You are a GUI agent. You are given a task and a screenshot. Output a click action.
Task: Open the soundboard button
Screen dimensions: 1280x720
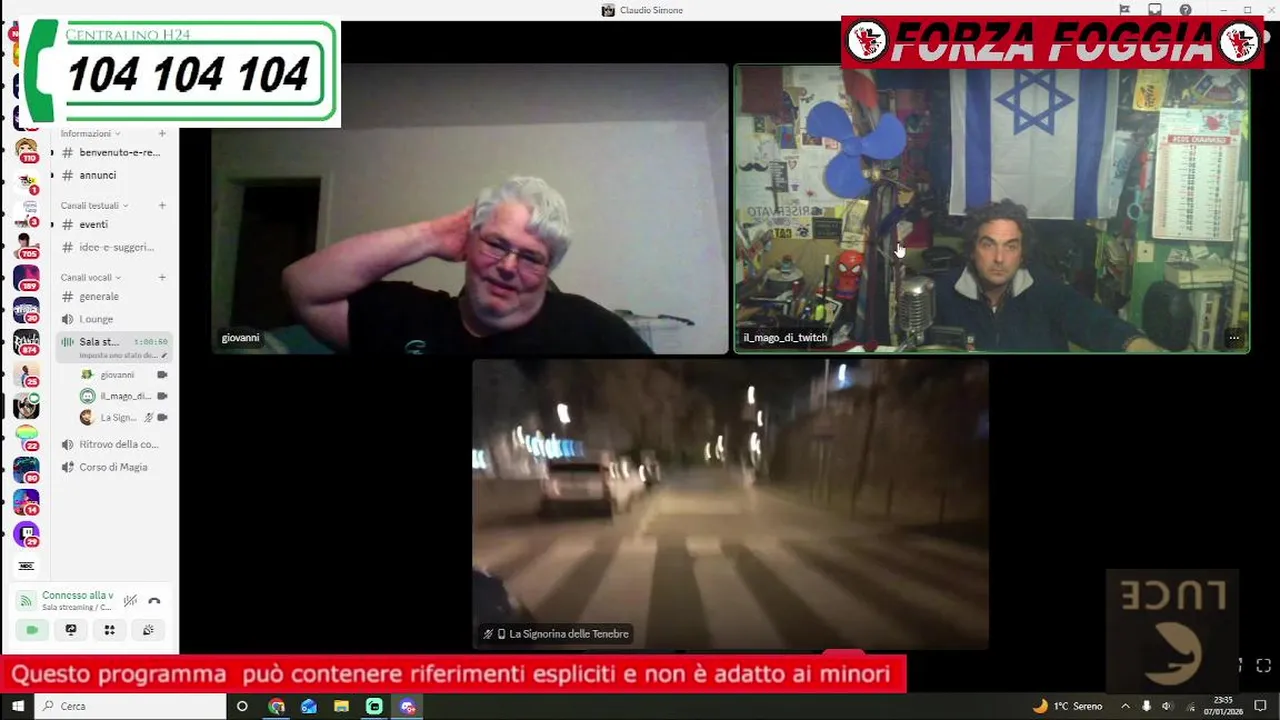pos(148,630)
